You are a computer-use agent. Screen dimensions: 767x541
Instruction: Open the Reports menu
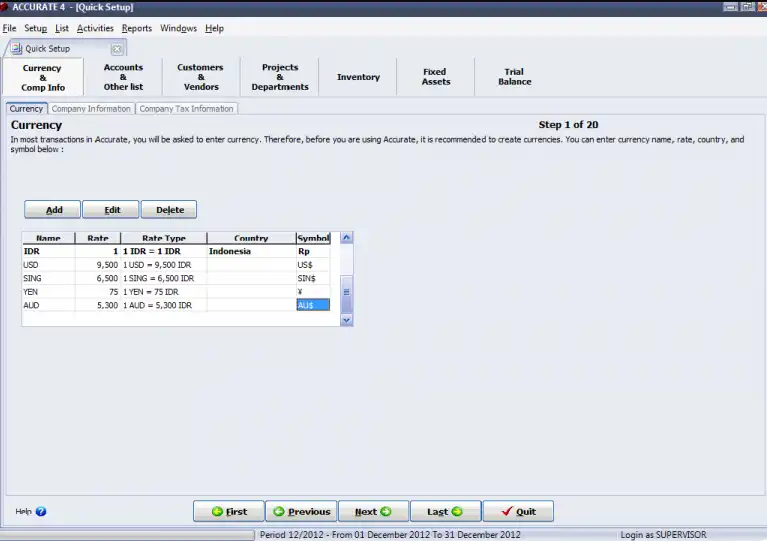point(137,28)
